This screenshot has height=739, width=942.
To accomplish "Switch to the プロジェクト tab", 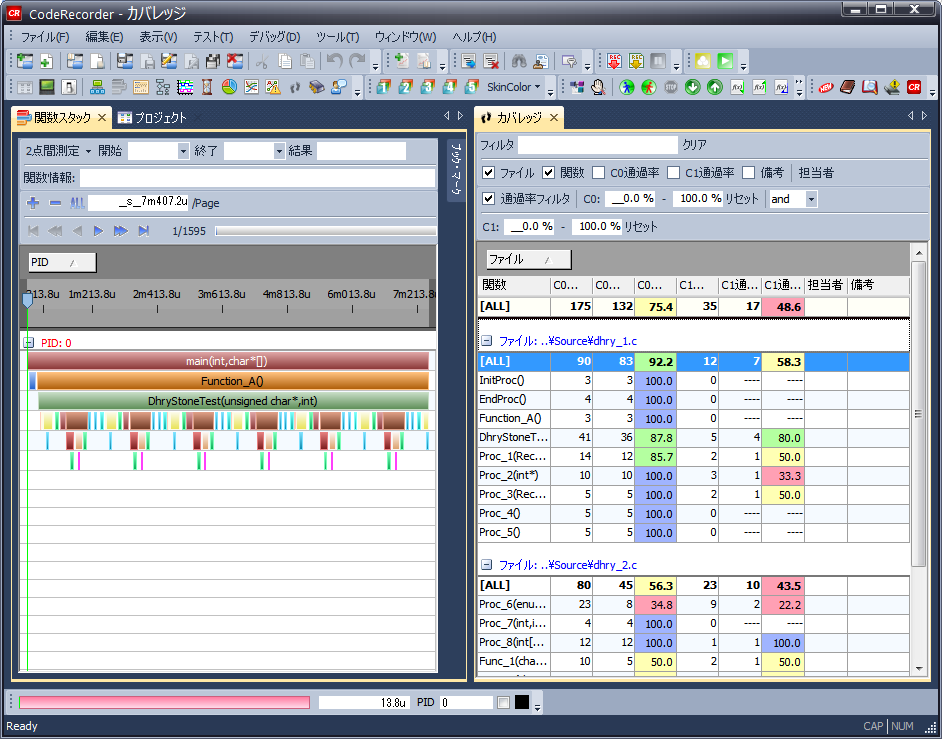I will pyautogui.click(x=153, y=118).
